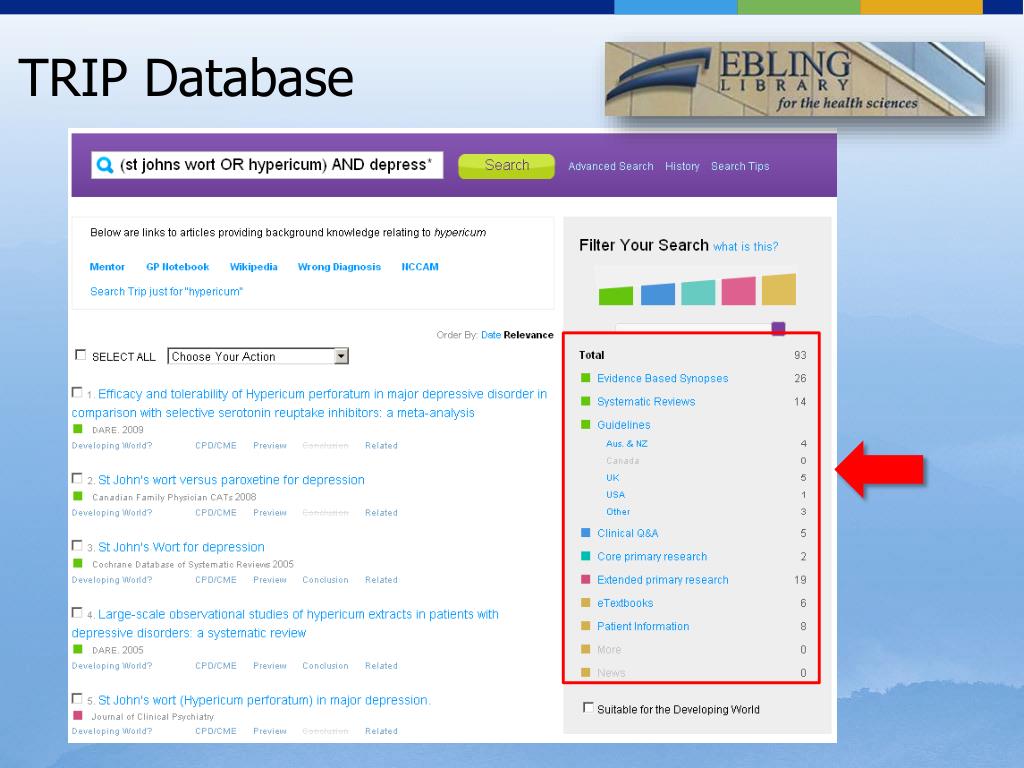Click the purple slider handle under chart
This screenshot has height=768, width=1024.
(778, 328)
